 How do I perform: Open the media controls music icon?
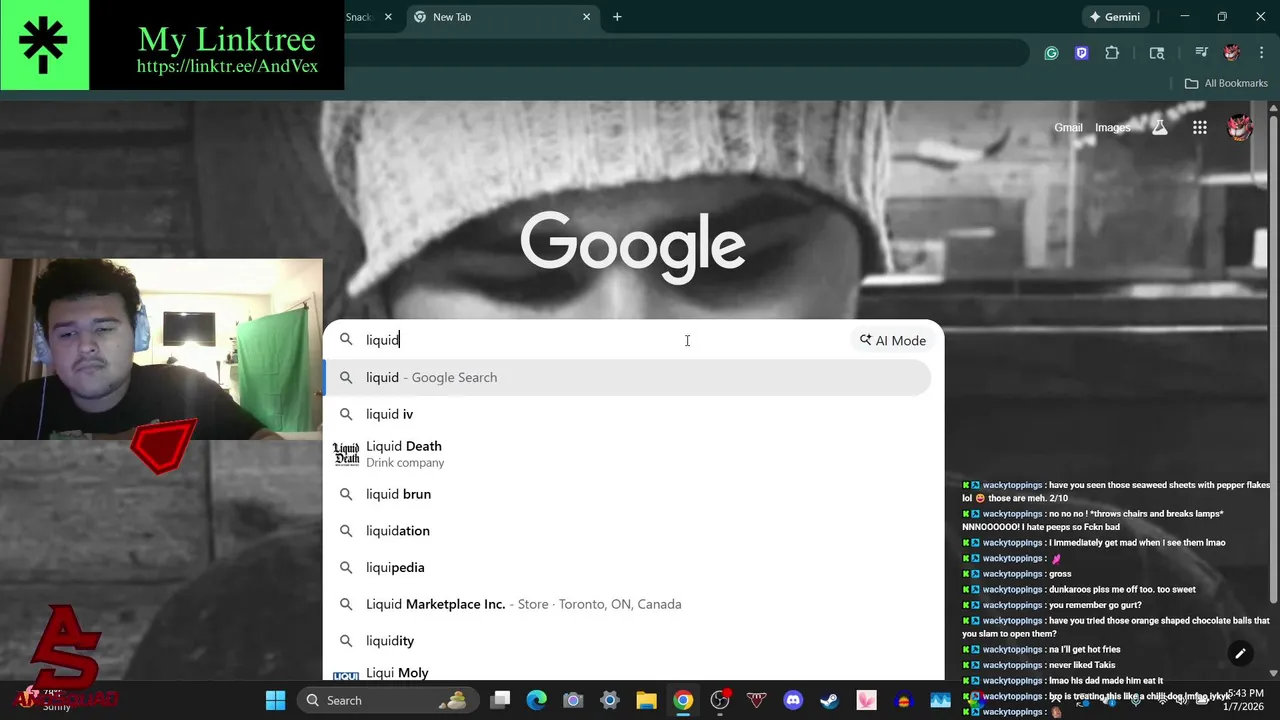point(1201,53)
